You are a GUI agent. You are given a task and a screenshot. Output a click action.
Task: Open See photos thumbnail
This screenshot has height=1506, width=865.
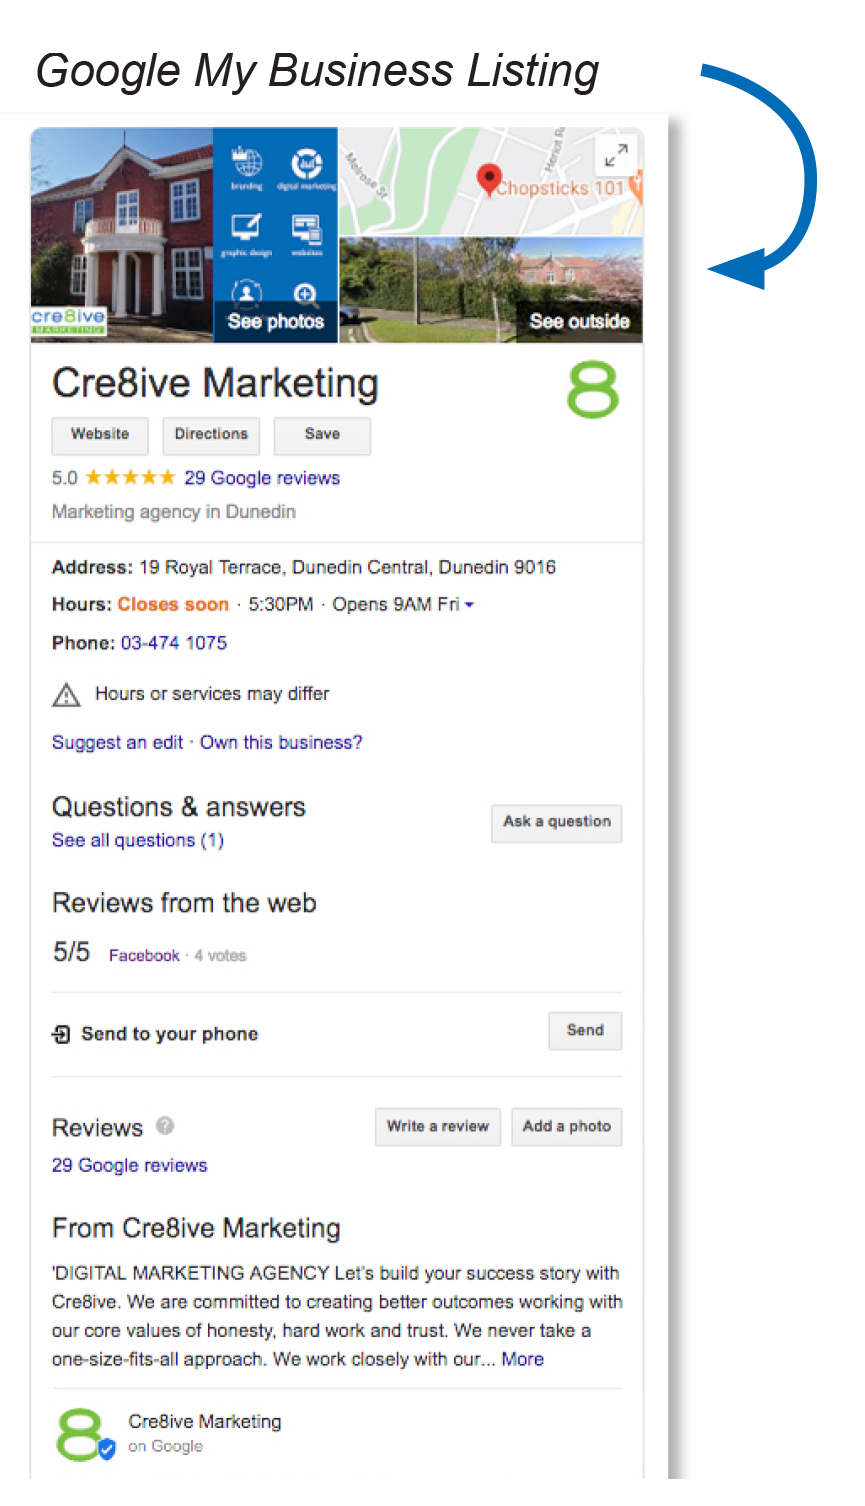click(x=276, y=235)
